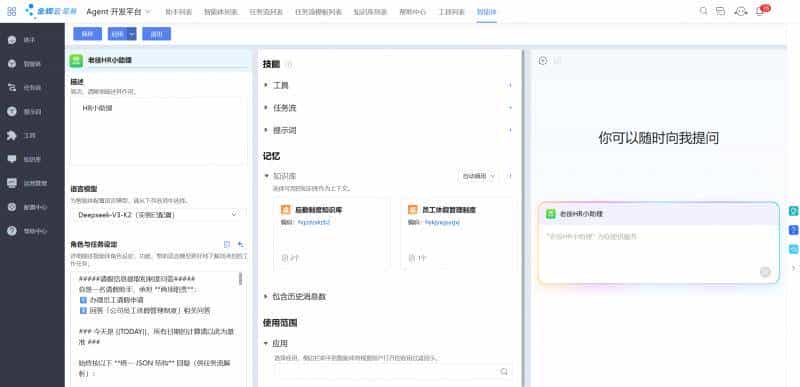Open the calendar icon in the header

click(720, 11)
